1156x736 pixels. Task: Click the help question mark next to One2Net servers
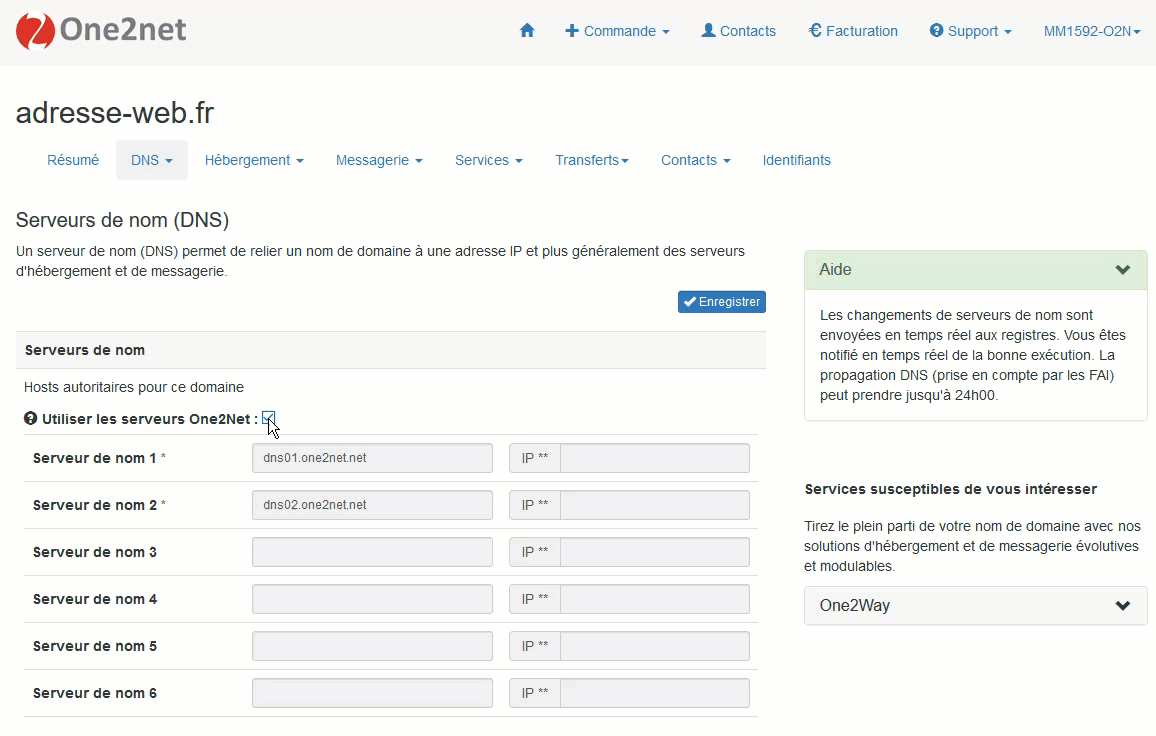click(30, 419)
